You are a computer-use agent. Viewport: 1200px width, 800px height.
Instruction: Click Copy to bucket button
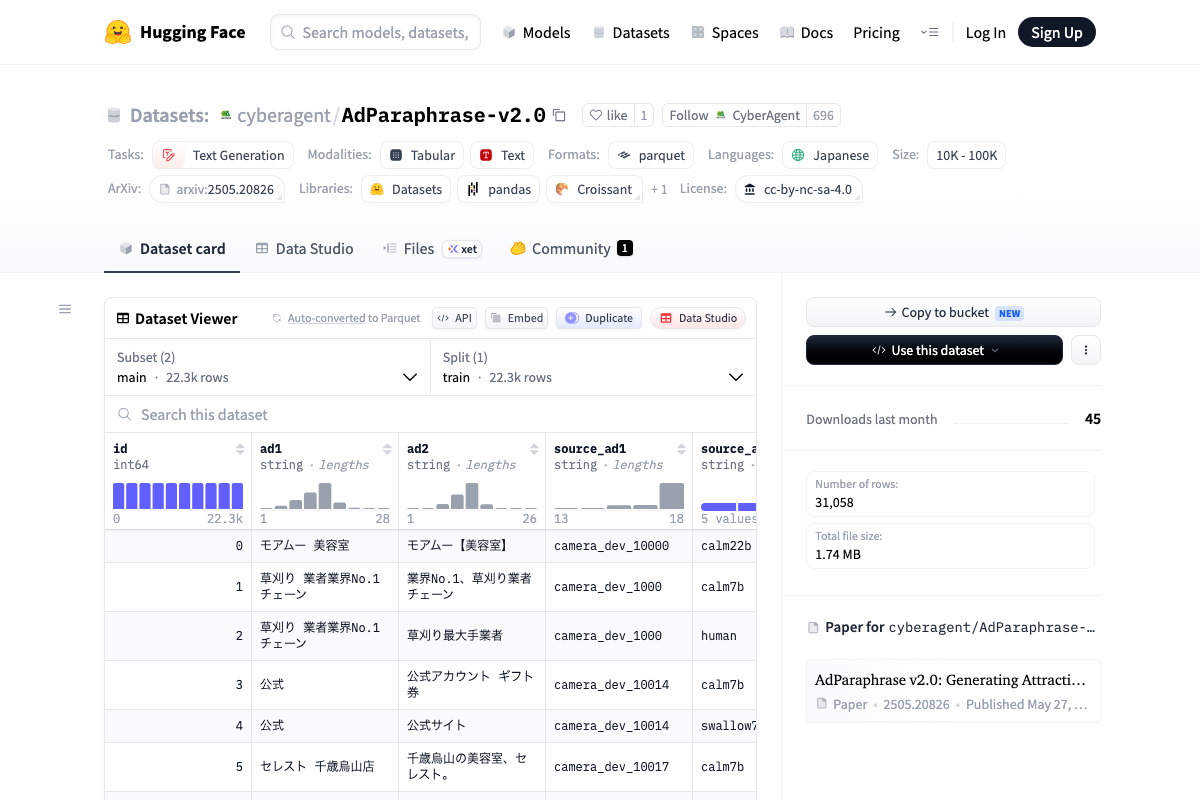tap(953, 312)
